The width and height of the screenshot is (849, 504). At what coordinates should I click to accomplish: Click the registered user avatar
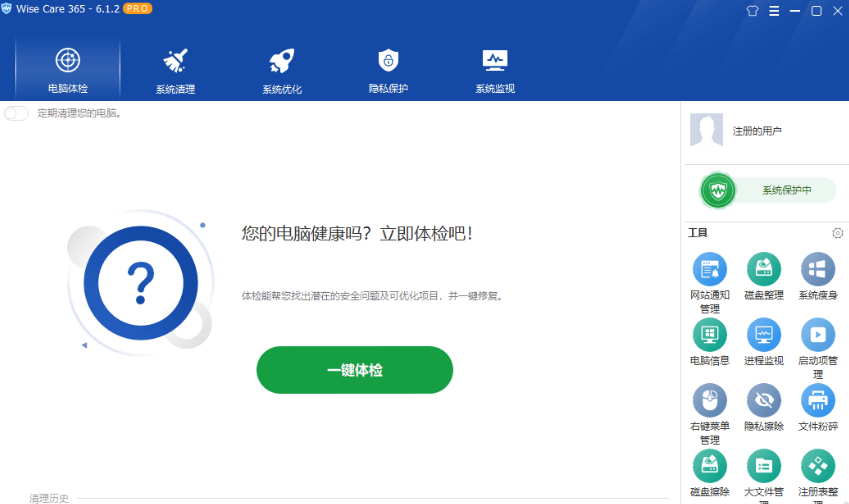[x=706, y=130]
